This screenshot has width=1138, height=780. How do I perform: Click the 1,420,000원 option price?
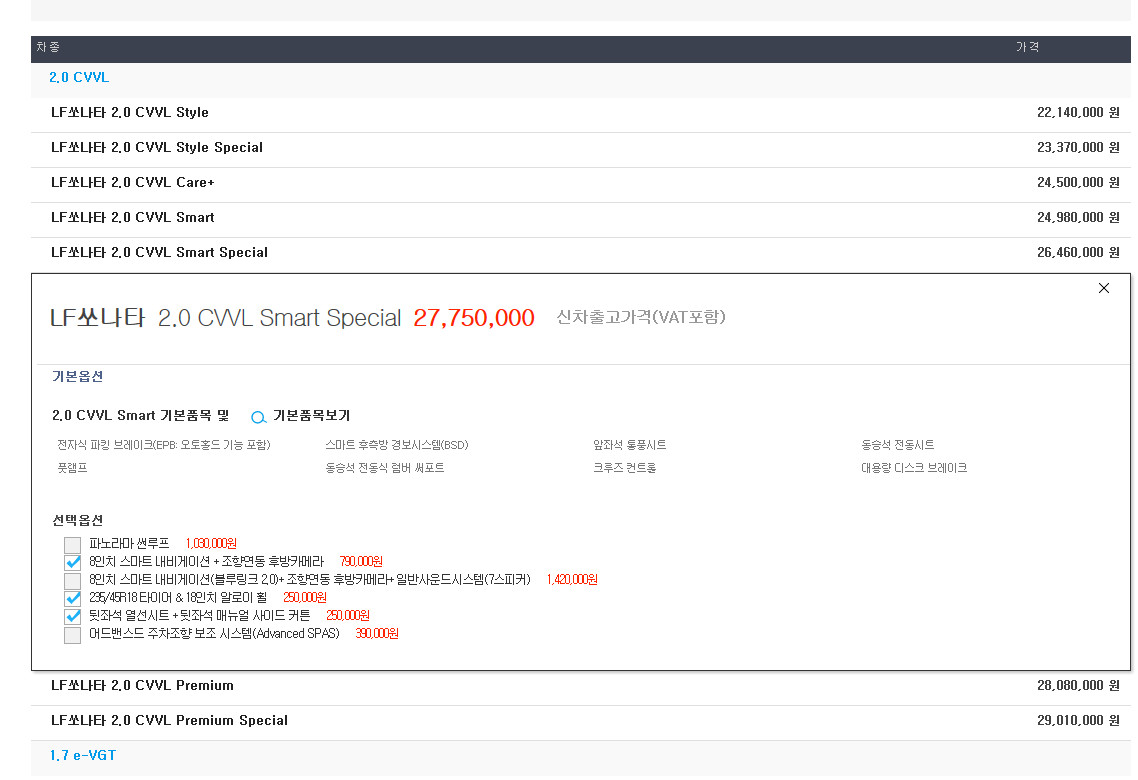click(x=573, y=580)
